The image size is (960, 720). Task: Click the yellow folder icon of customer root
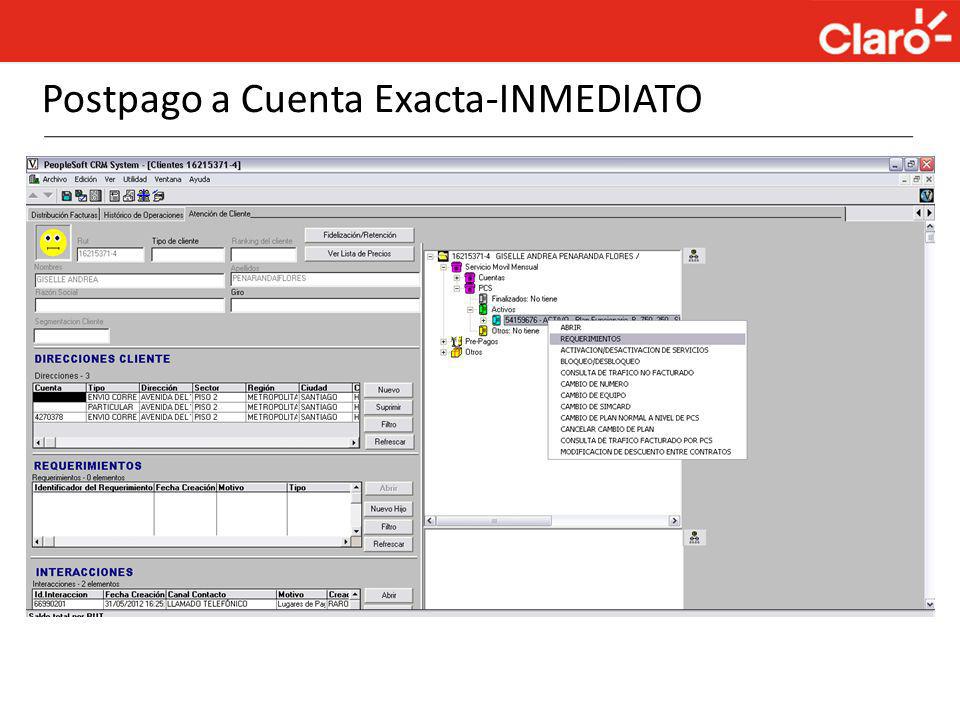tap(443, 256)
